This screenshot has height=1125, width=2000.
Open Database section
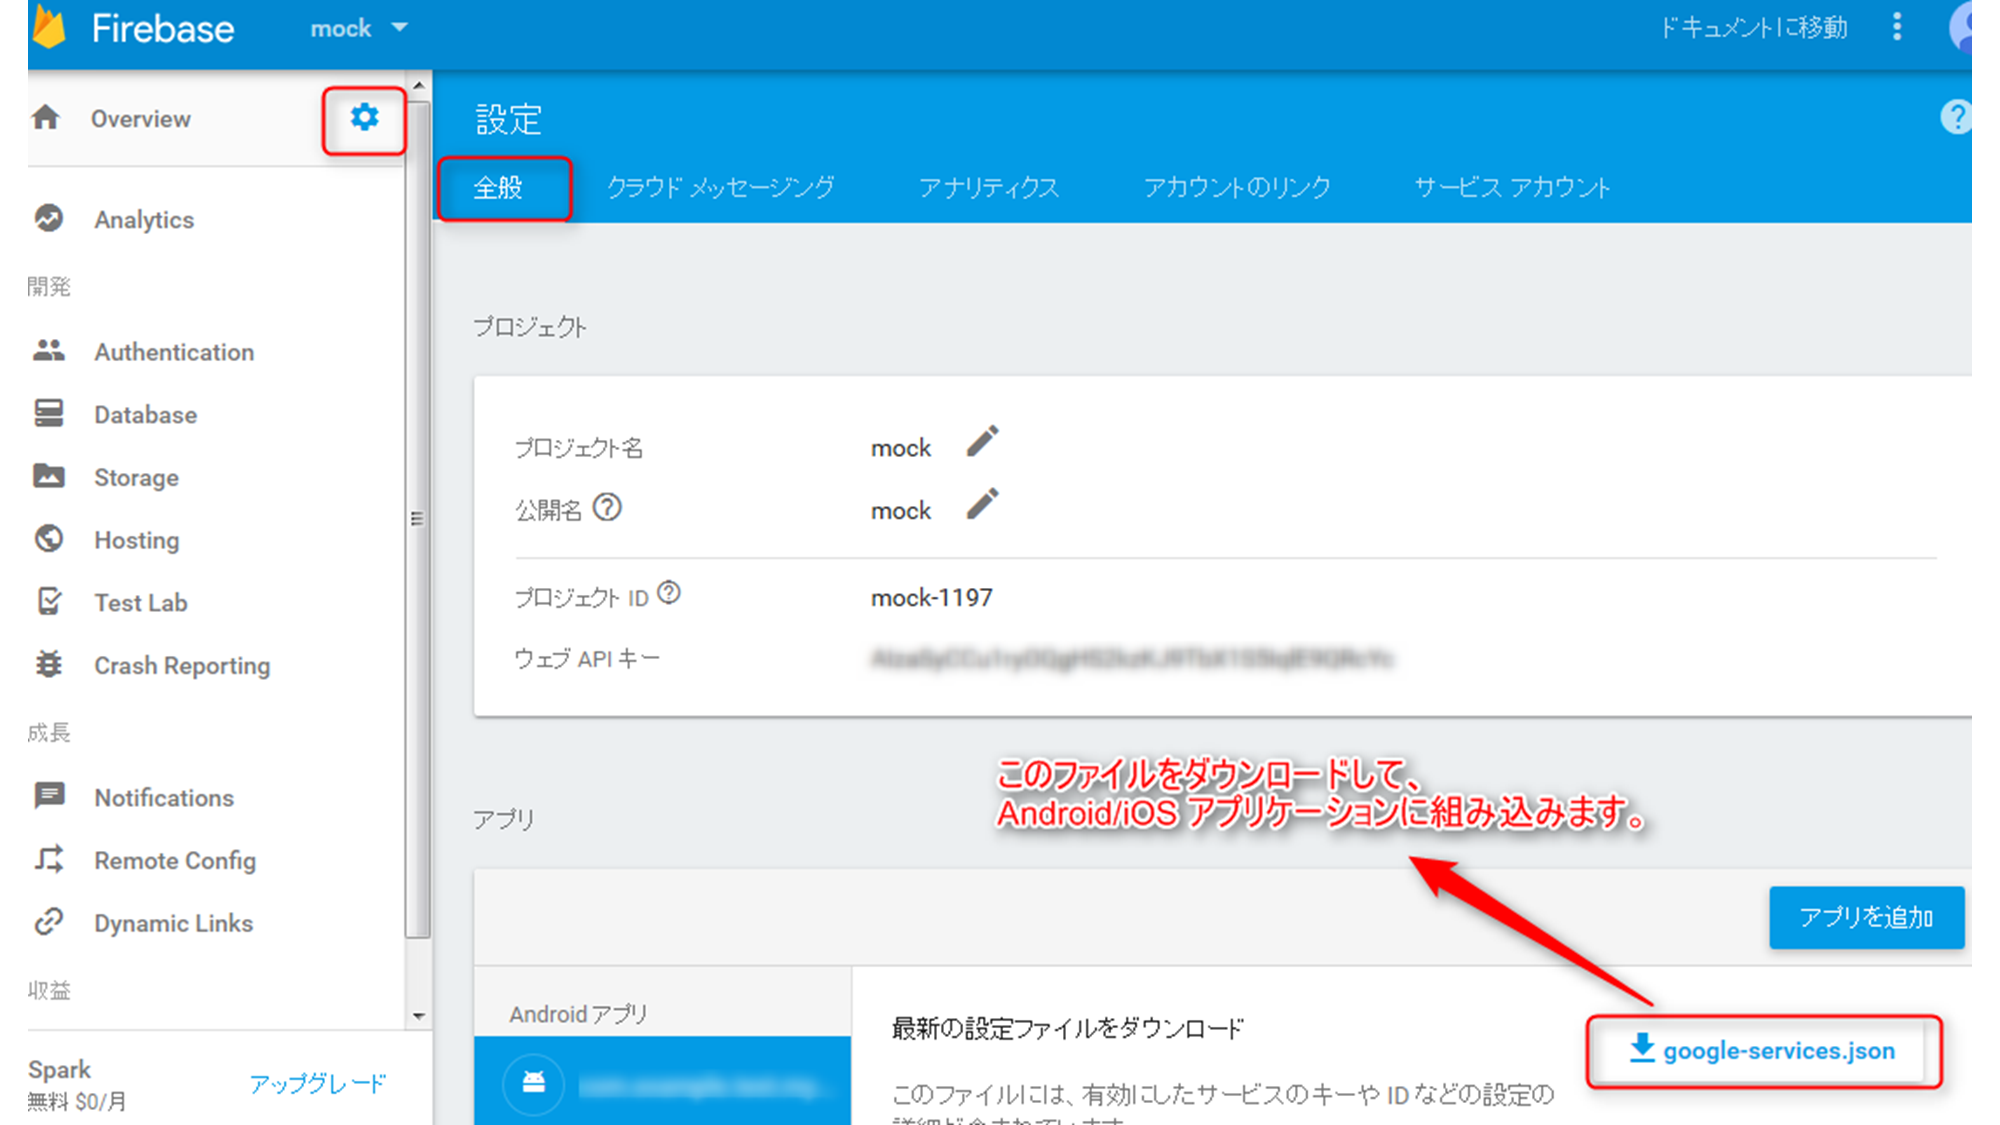pos(145,415)
